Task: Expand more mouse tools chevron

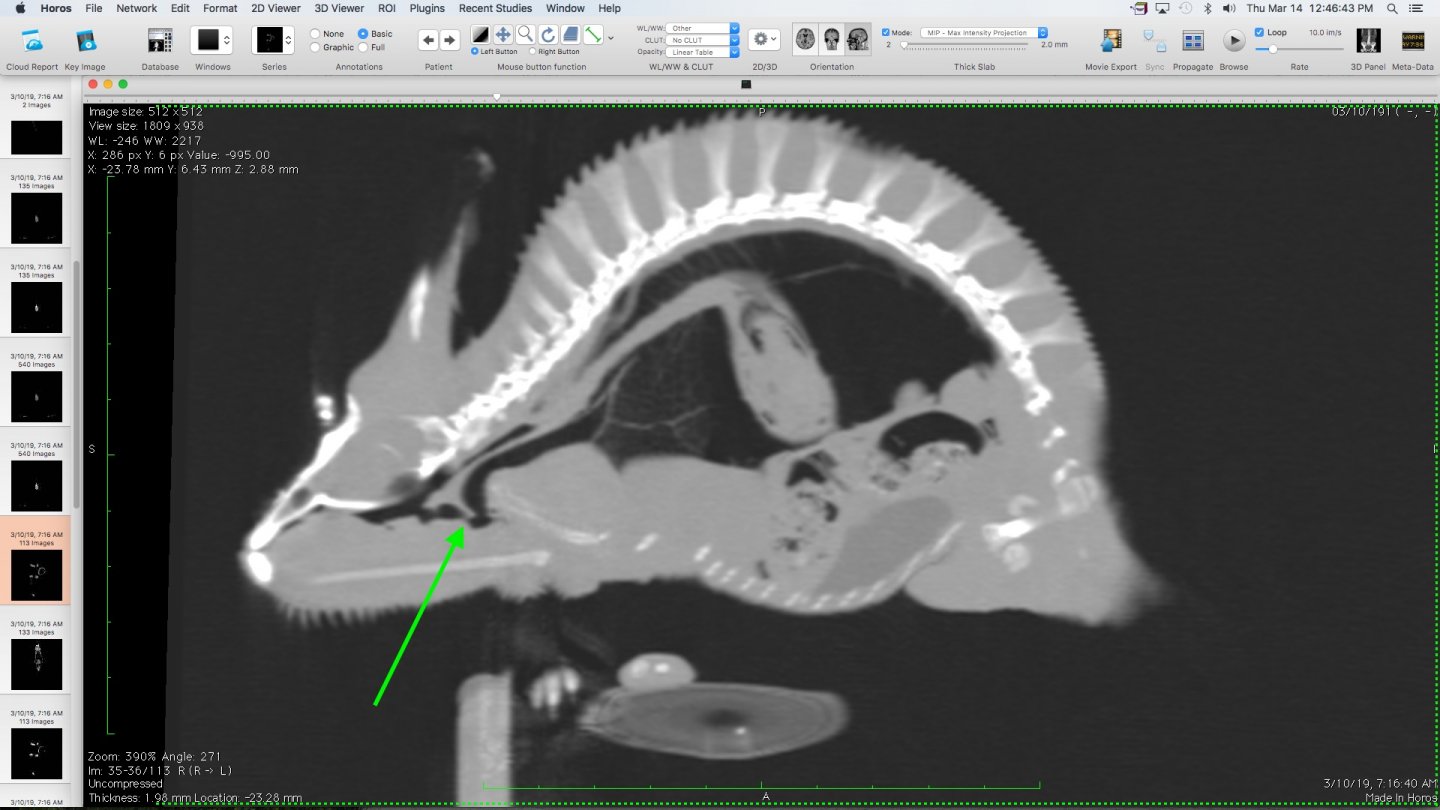Action: 611,38
